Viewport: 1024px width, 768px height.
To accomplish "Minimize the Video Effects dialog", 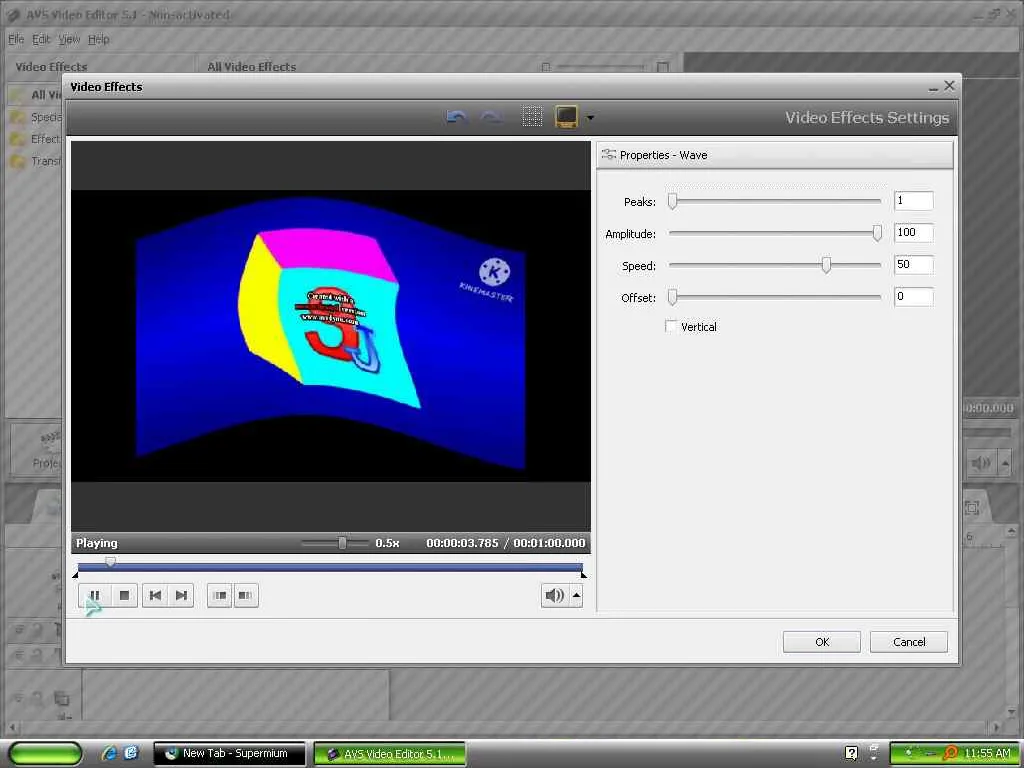I will (x=933, y=87).
